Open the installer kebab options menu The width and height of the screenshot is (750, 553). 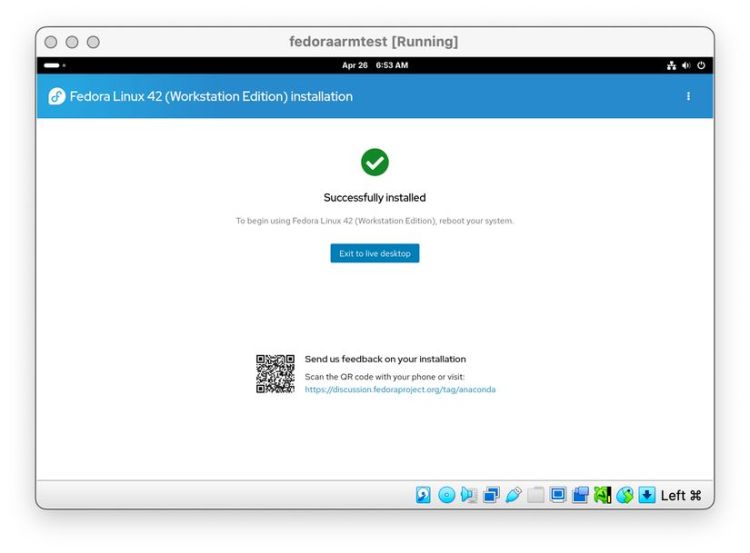tap(688, 96)
